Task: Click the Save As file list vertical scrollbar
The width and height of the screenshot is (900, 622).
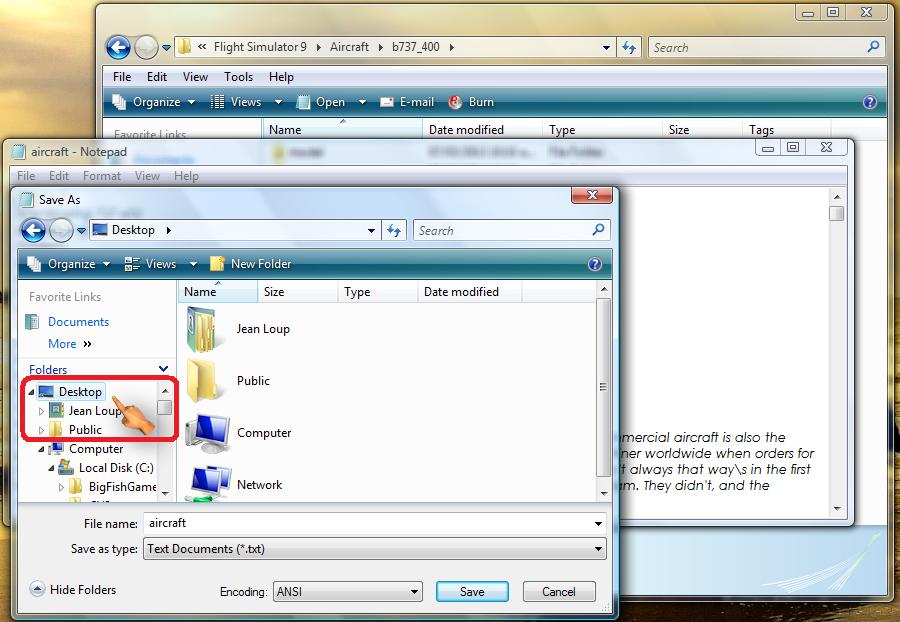Action: 603,387
